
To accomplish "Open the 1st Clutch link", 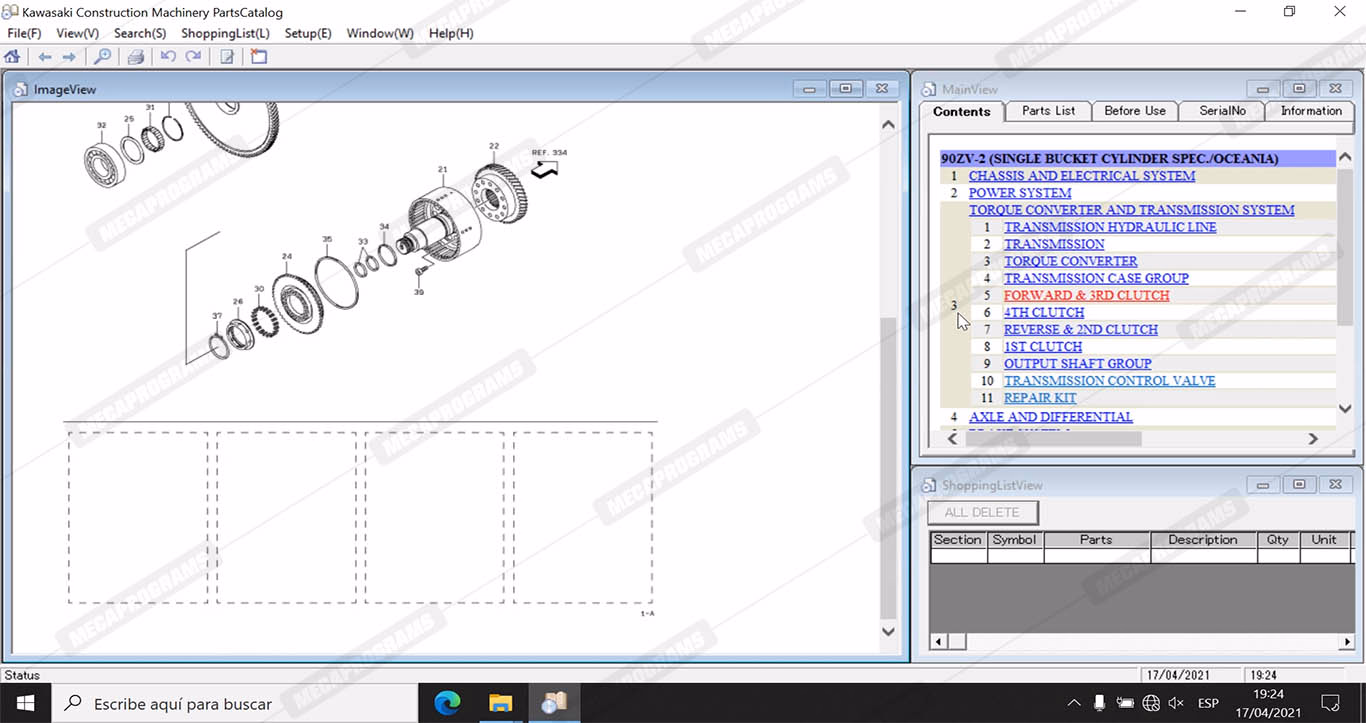I will click(x=1042, y=346).
